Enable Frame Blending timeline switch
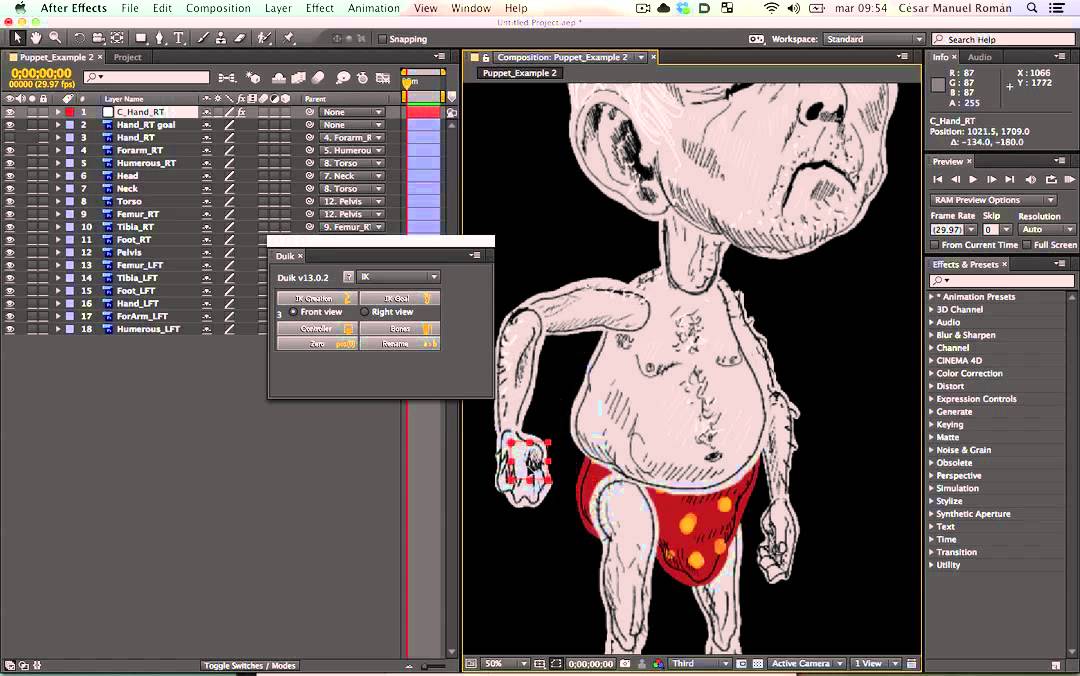 [x=298, y=78]
